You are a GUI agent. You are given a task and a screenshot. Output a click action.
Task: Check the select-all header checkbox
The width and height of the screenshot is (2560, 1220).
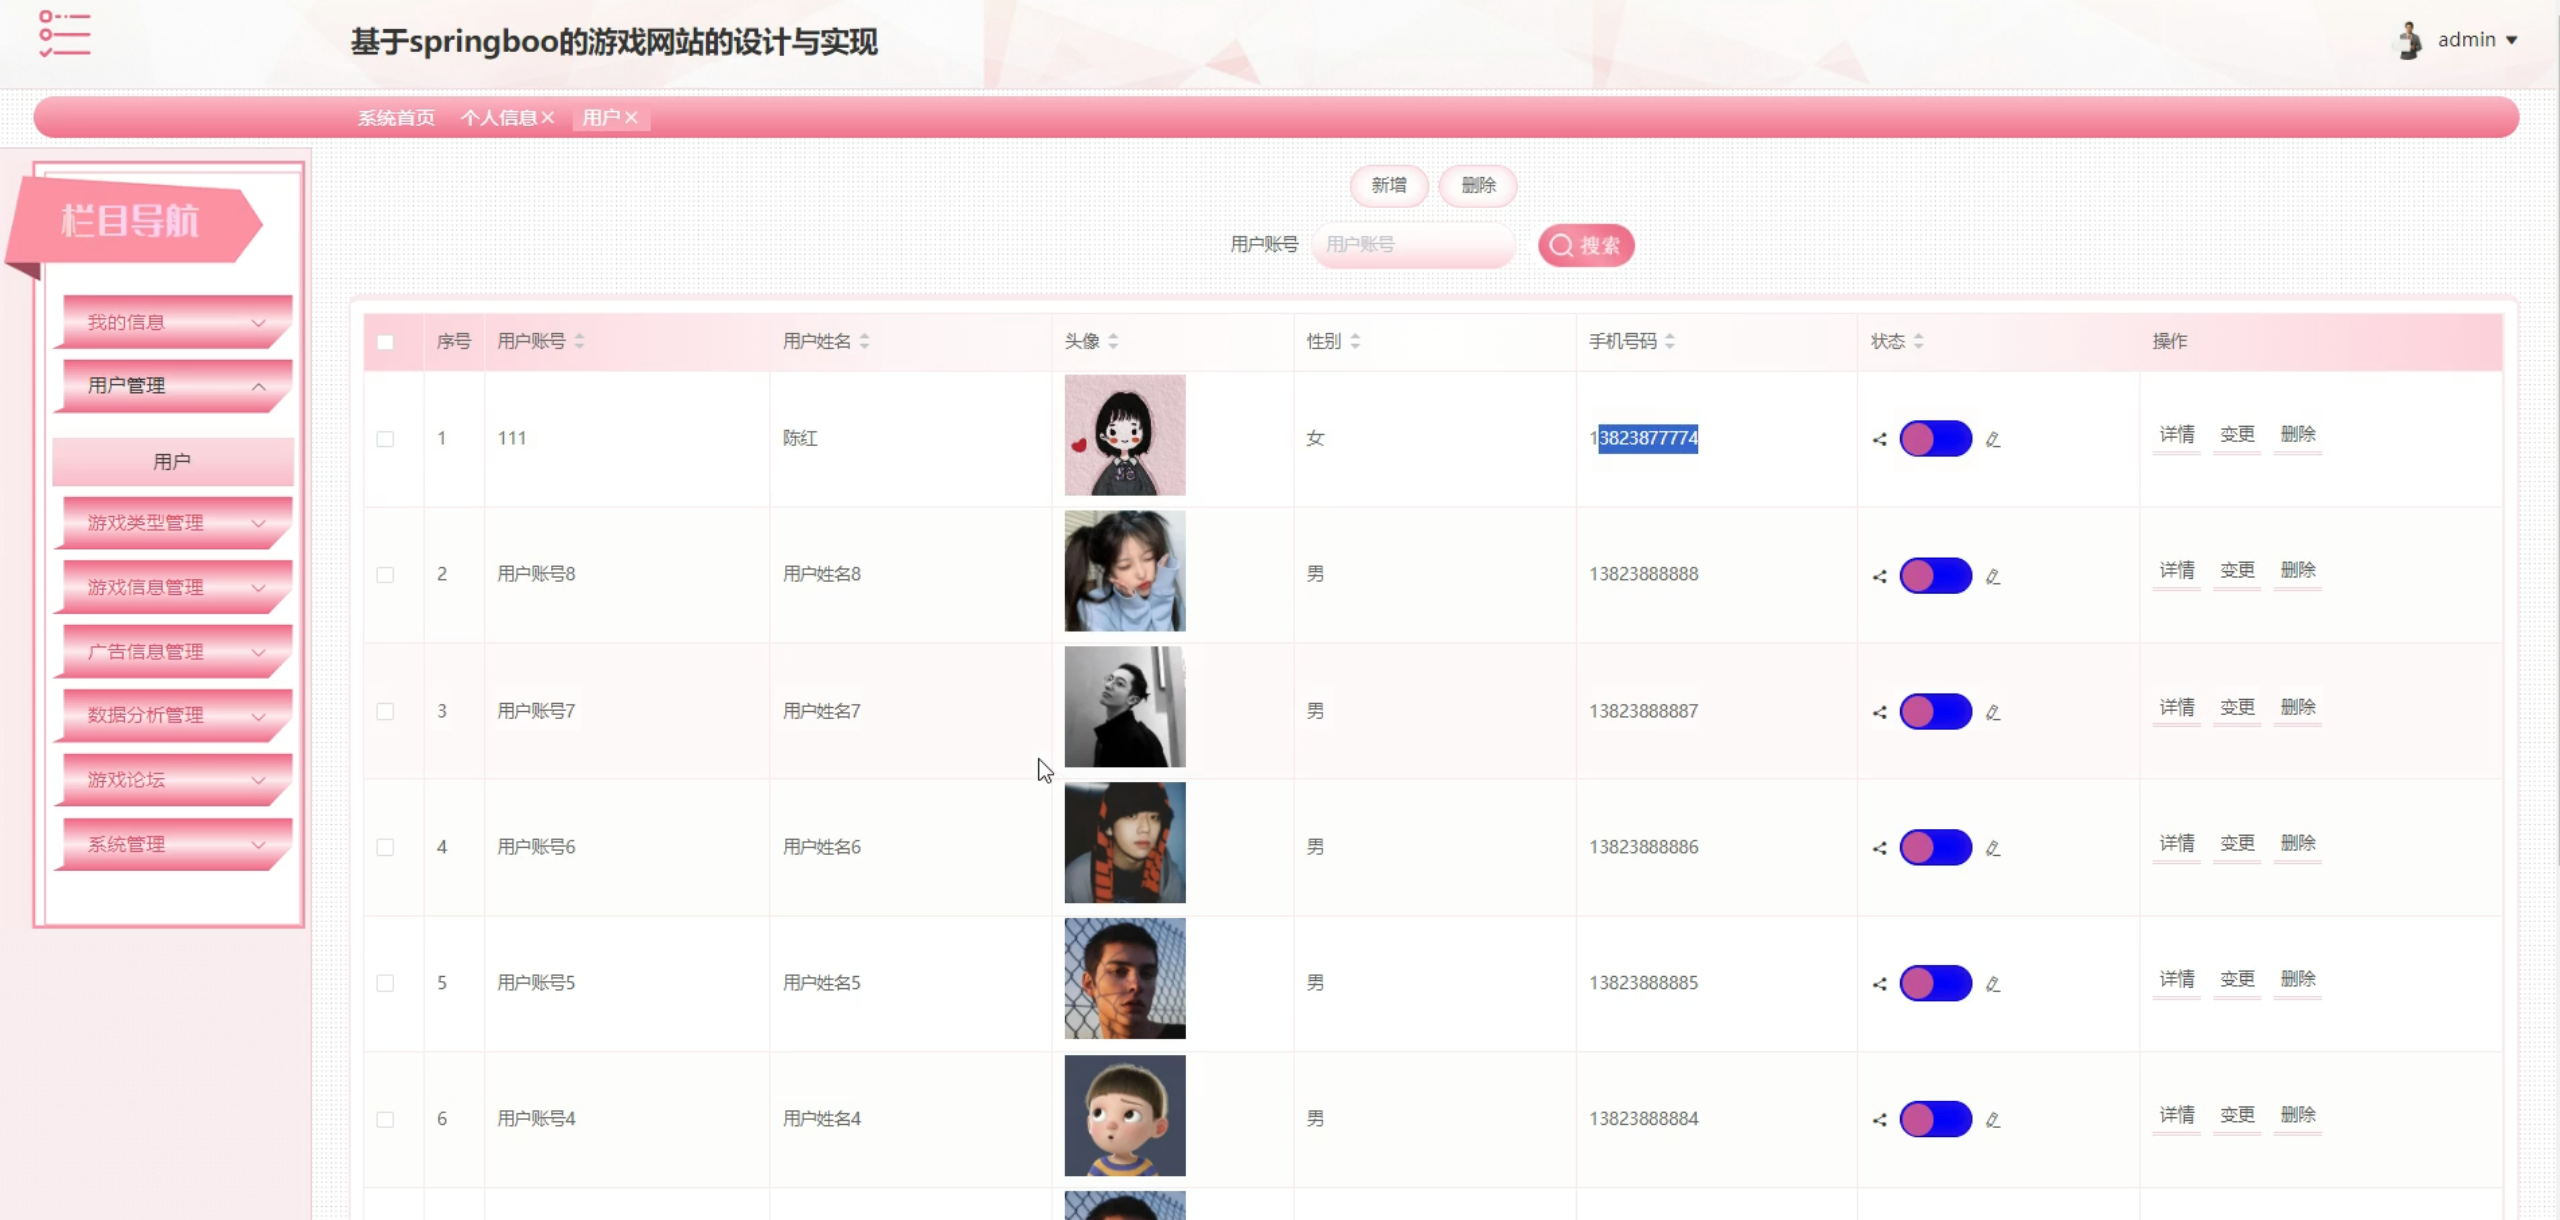coord(385,342)
